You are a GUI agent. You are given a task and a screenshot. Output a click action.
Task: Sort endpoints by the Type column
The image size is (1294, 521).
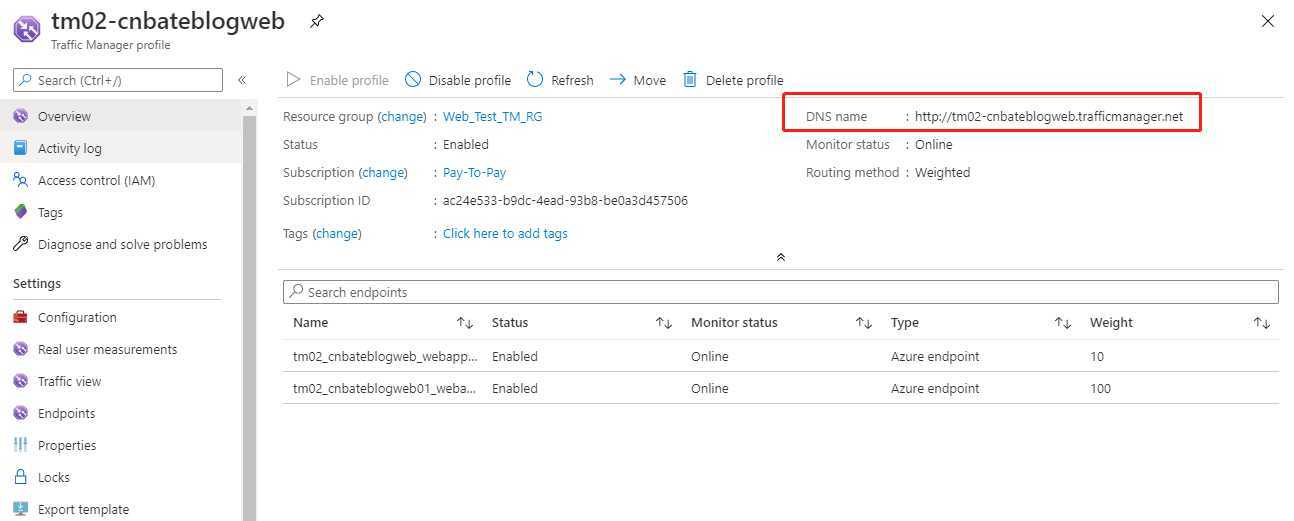[x=1063, y=323]
